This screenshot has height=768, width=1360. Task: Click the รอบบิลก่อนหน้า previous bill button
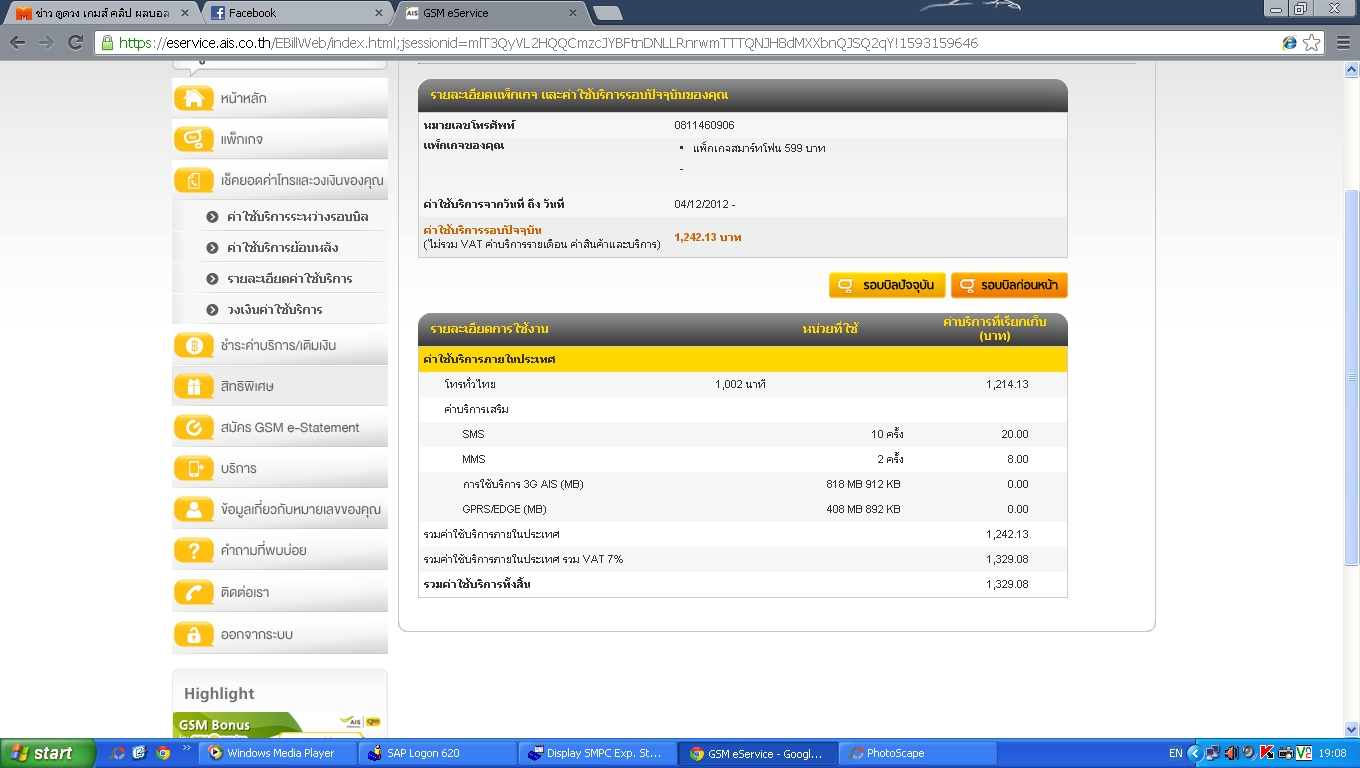(x=1009, y=285)
